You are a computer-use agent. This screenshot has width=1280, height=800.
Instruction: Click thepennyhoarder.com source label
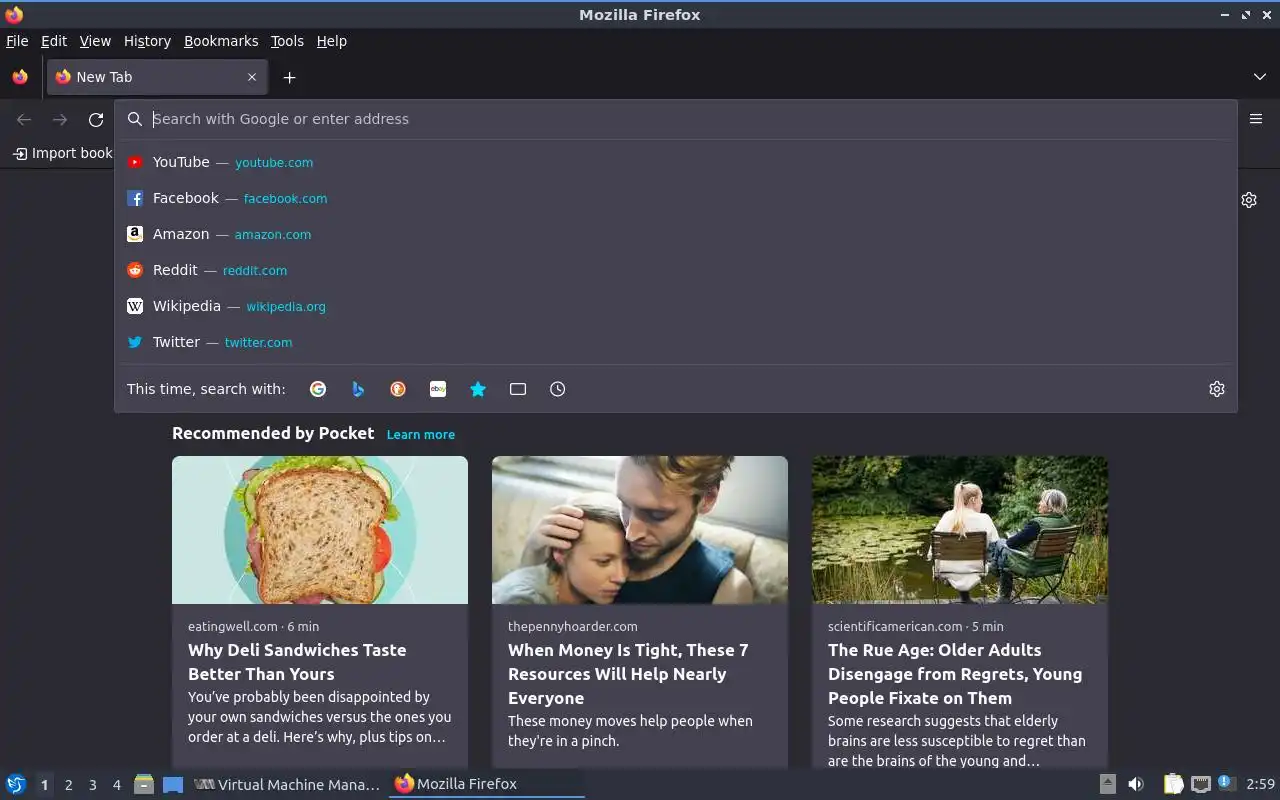[x=572, y=626]
